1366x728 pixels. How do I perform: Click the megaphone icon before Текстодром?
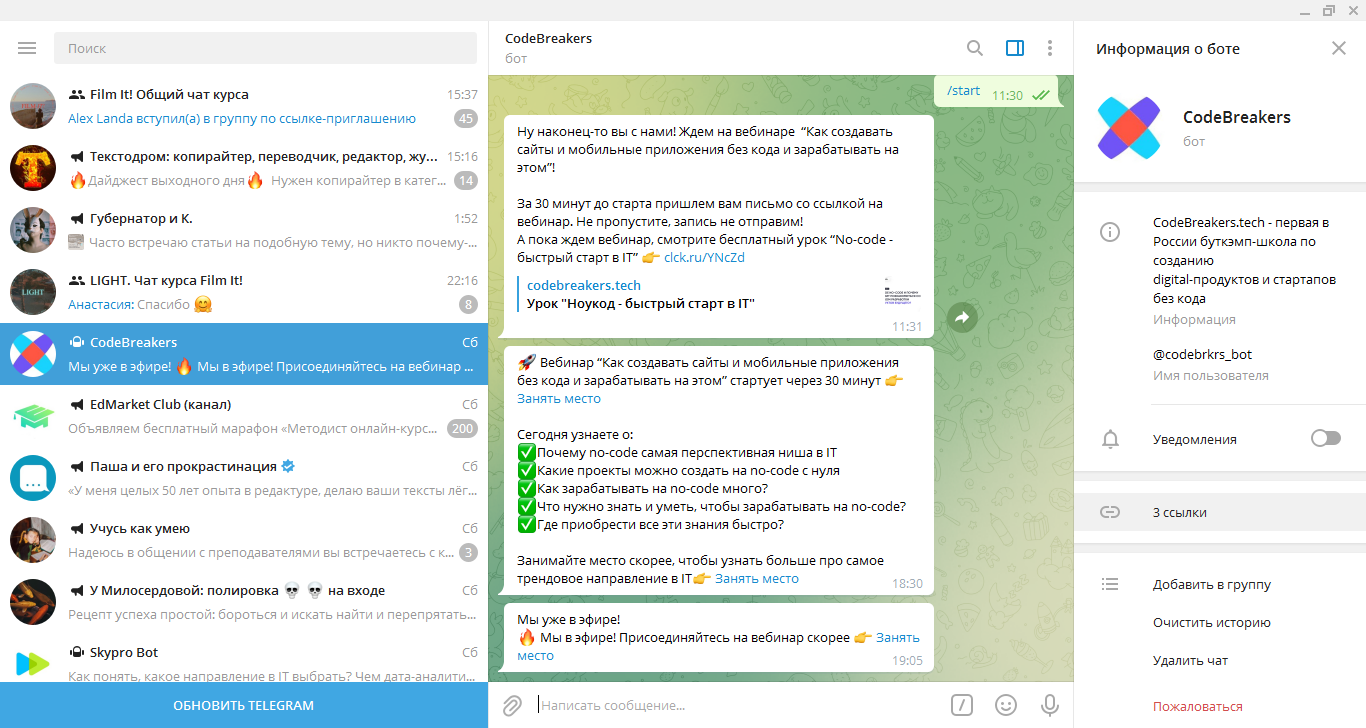click(77, 156)
